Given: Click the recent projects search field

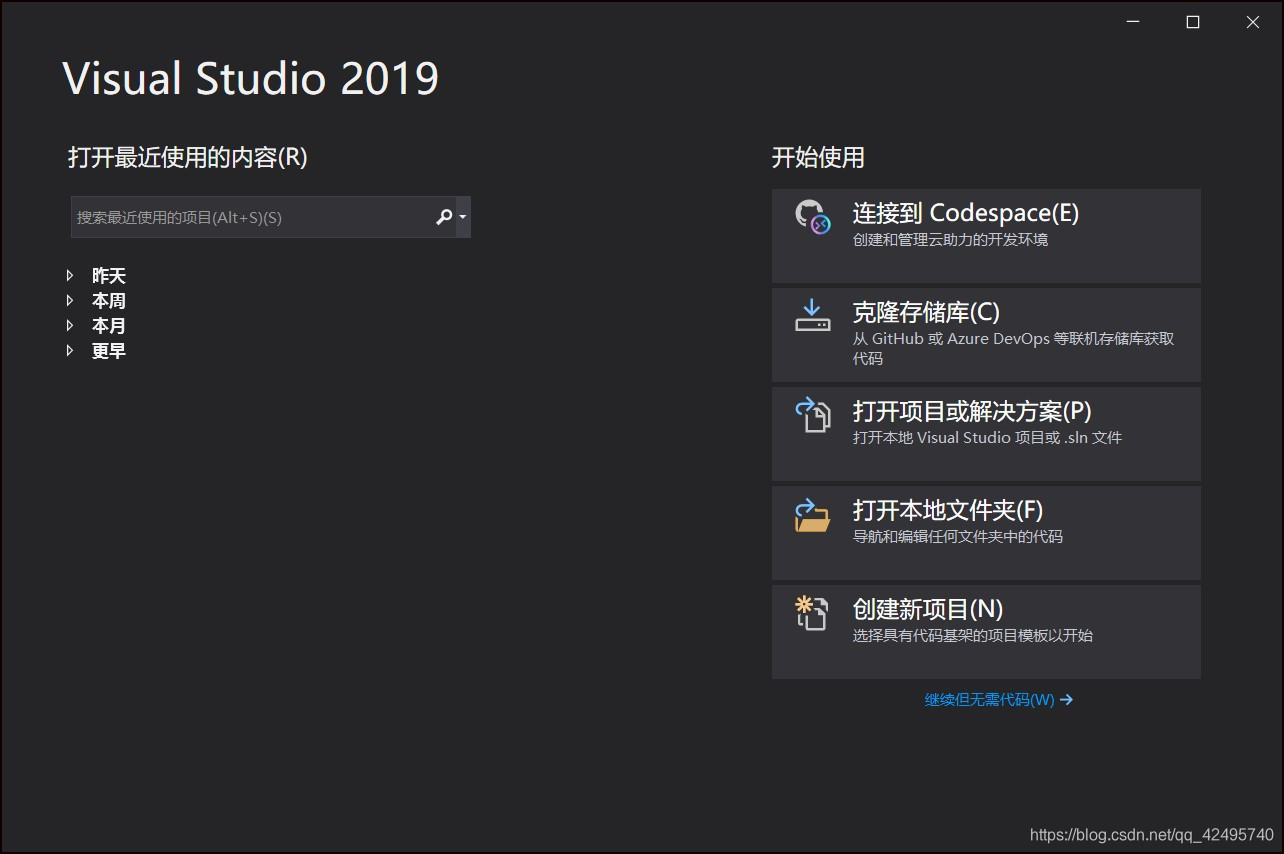Looking at the screenshot, I should tap(250, 216).
